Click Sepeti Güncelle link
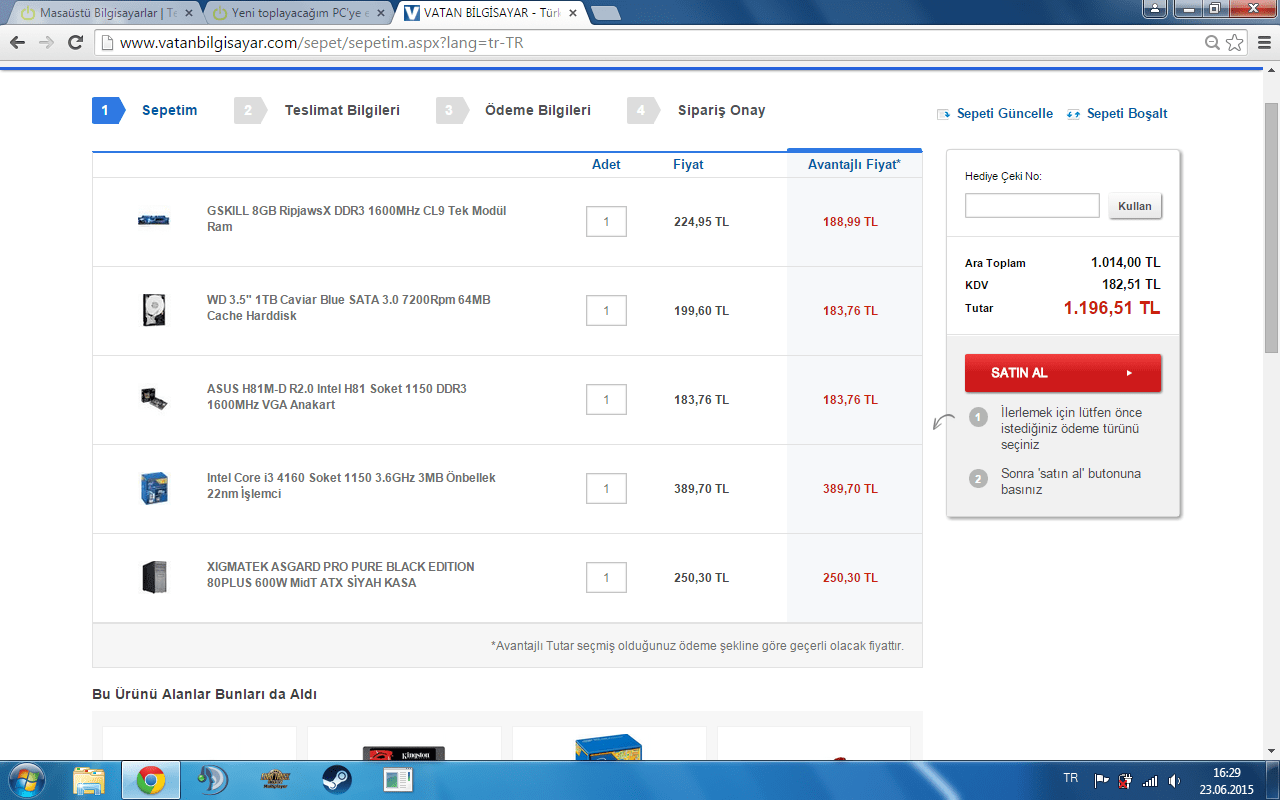The height and width of the screenshot is (800, 1280). pos(1005,114)
